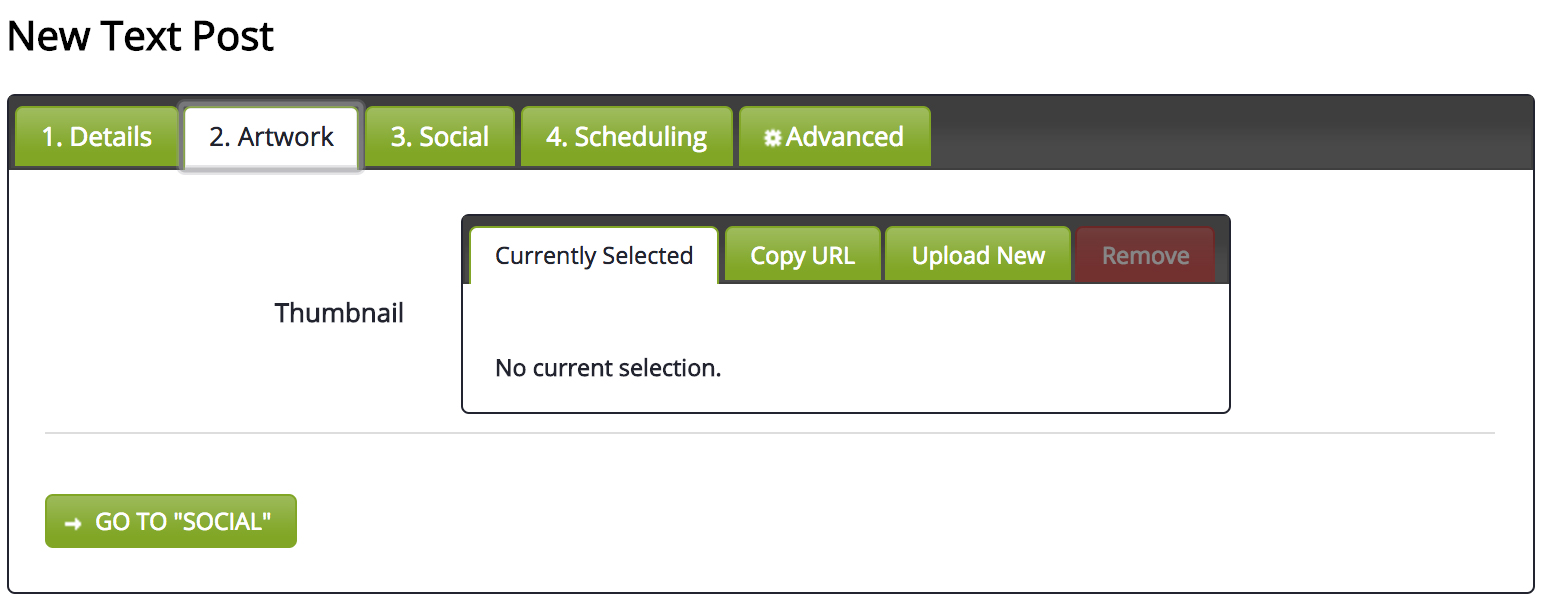The image size is (1548, 598).
Task: Click the empty dark bar right of Advanced tab
Action: (x=1230, y=135)
